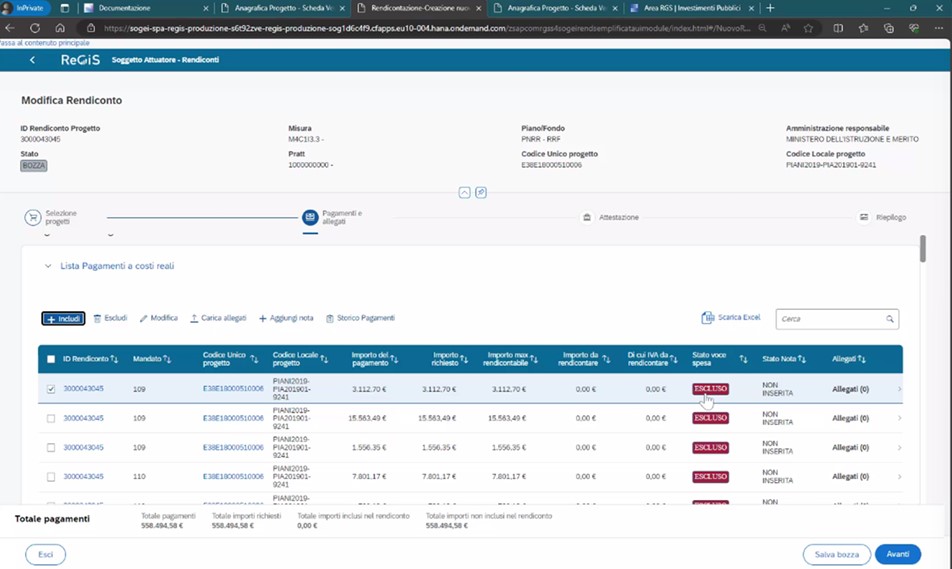952x569 pixels.
Task: Click the page vertical scrollbar
Action: tap(922, 250)
